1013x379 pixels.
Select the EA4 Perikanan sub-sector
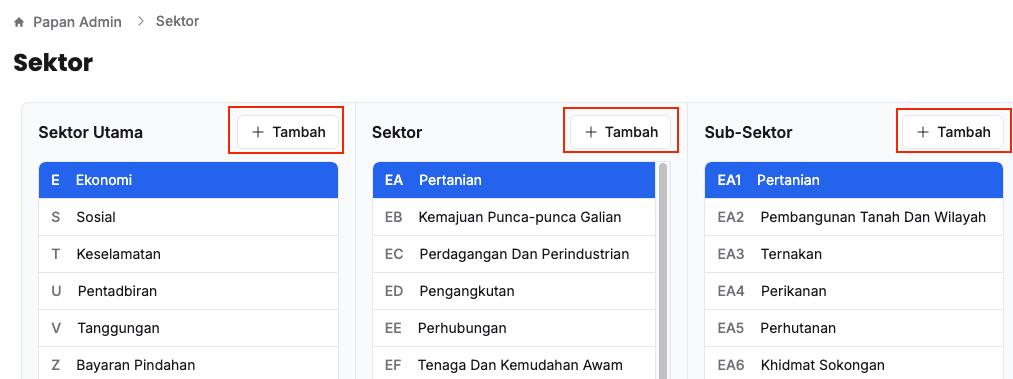coord(854,291)
